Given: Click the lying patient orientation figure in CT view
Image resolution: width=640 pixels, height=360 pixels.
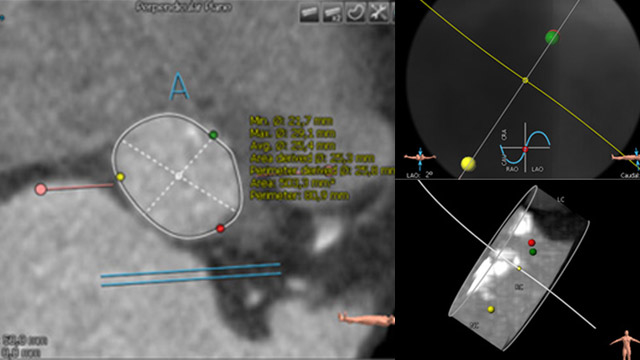Looking at the screenshot, I should coord(366,319).
